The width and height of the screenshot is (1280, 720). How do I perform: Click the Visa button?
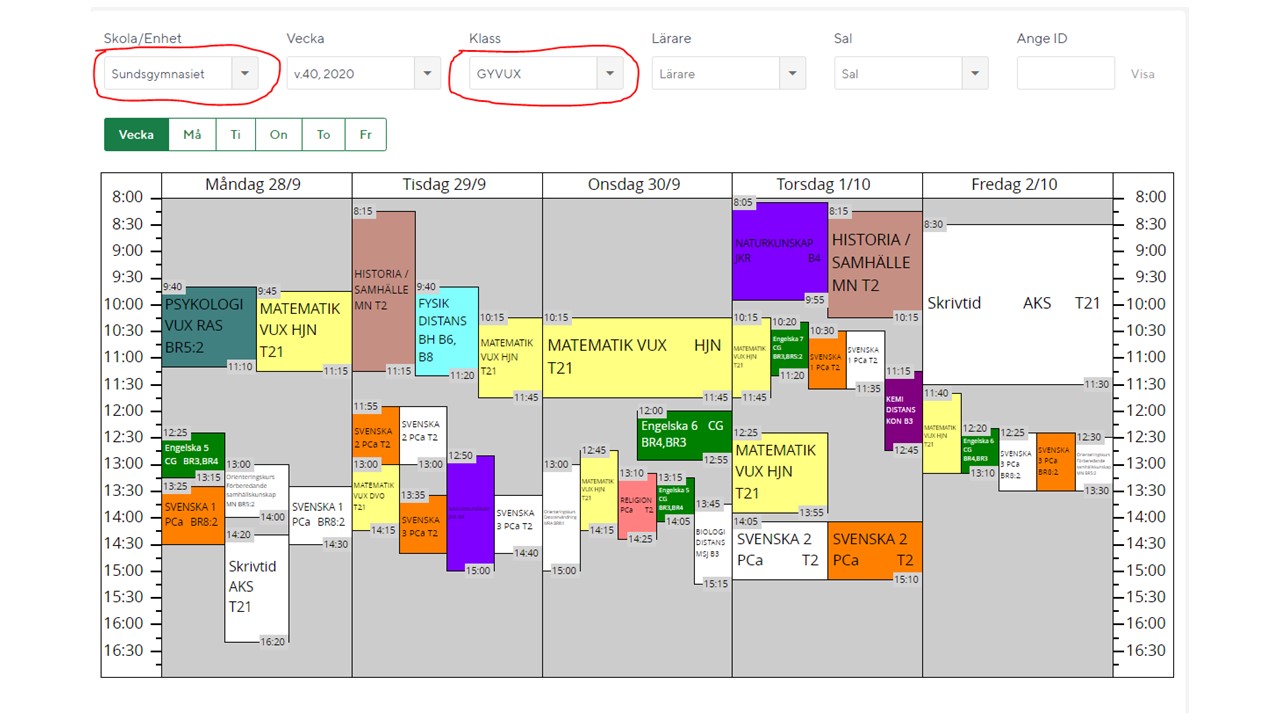tap(1142, 74)
